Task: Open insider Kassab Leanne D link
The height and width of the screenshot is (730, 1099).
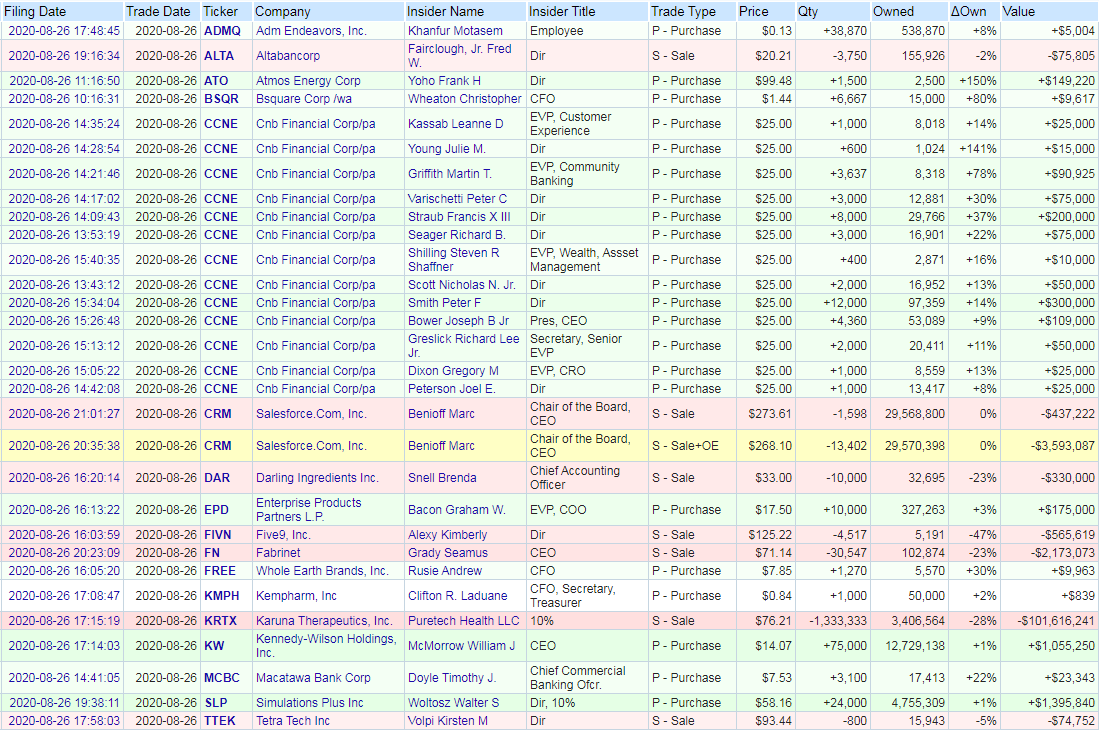Action: (456, 124)
